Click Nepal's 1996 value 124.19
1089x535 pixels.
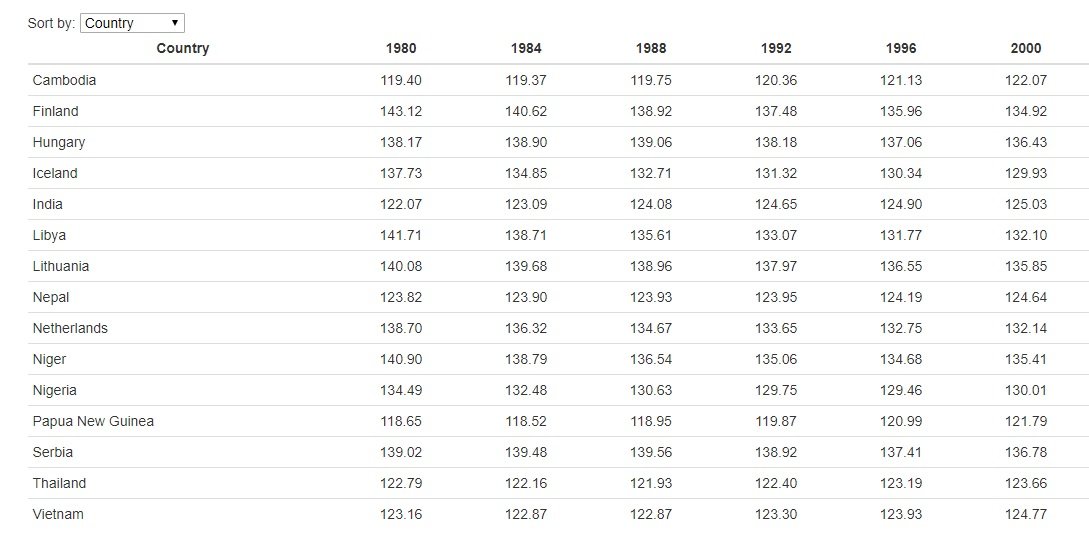click(901, 297)
